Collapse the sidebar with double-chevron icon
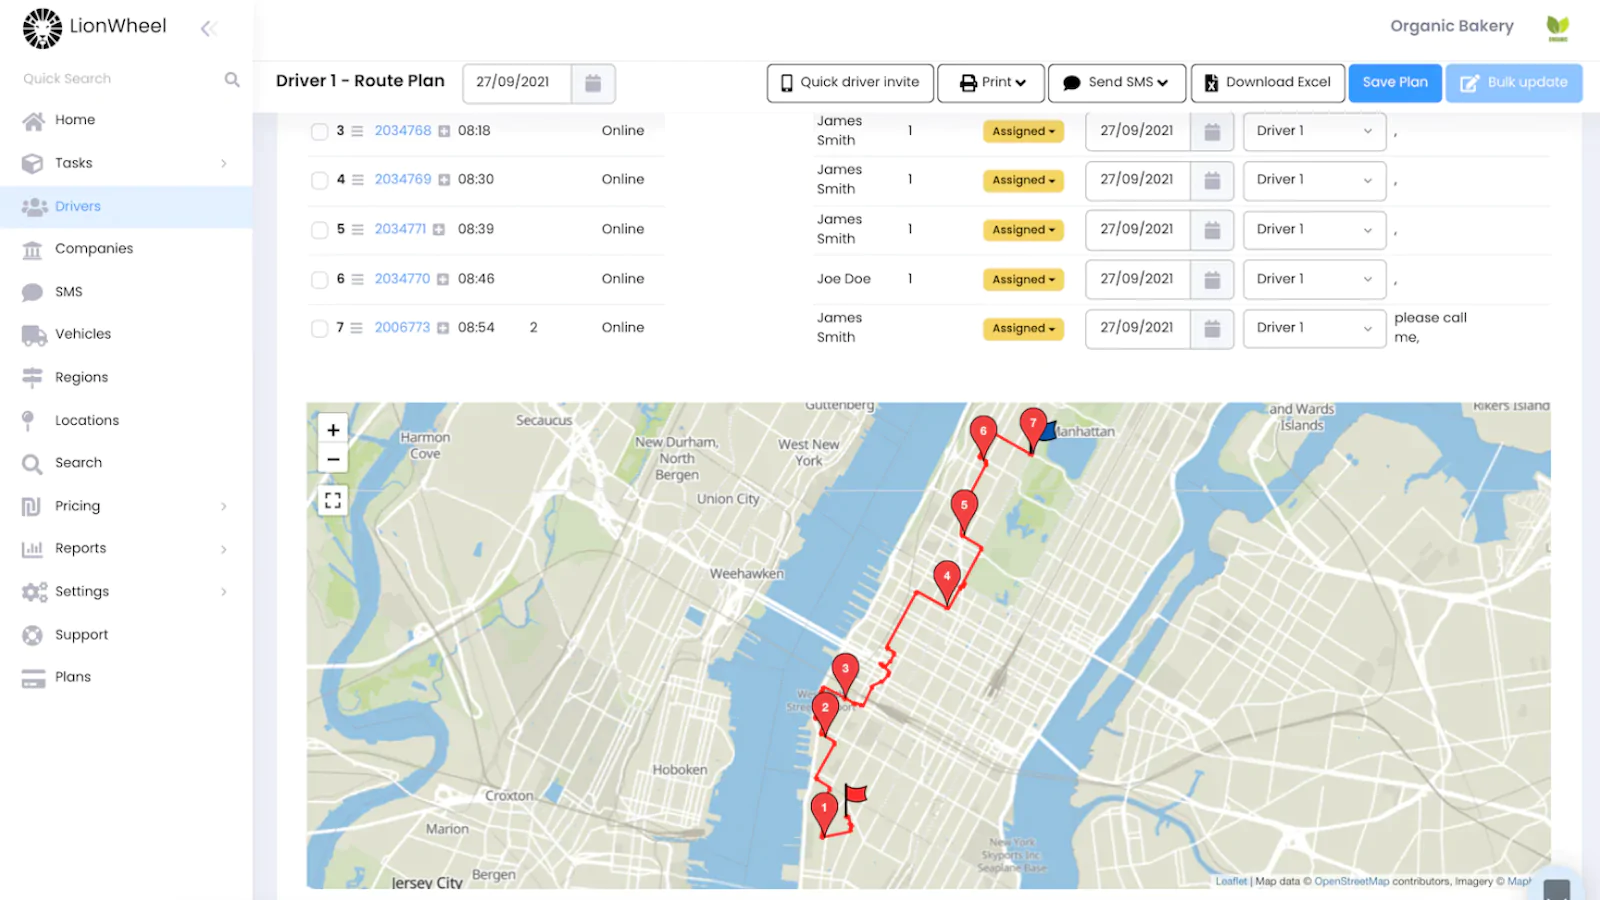 pos(208,28)
